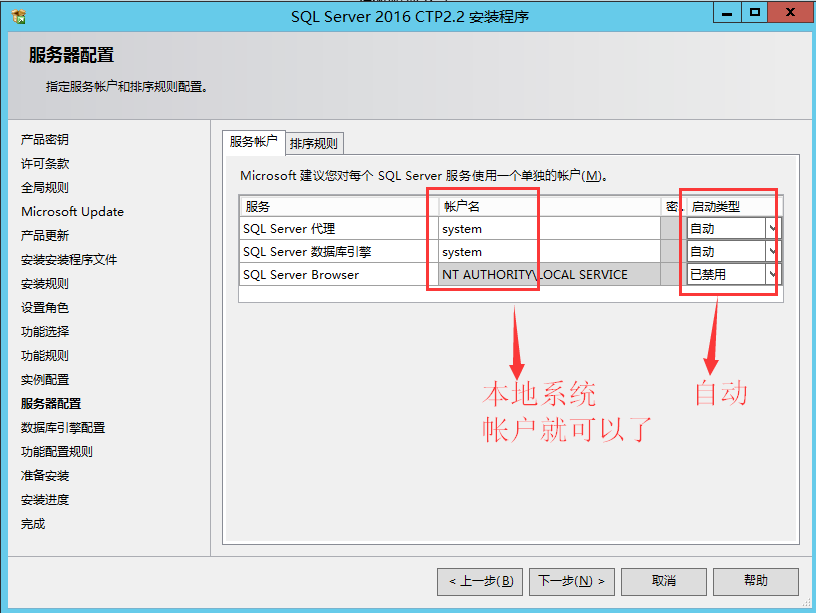Select the 服务器配置 step in sidebar
The image size is (816, 613).
point(51,403)
